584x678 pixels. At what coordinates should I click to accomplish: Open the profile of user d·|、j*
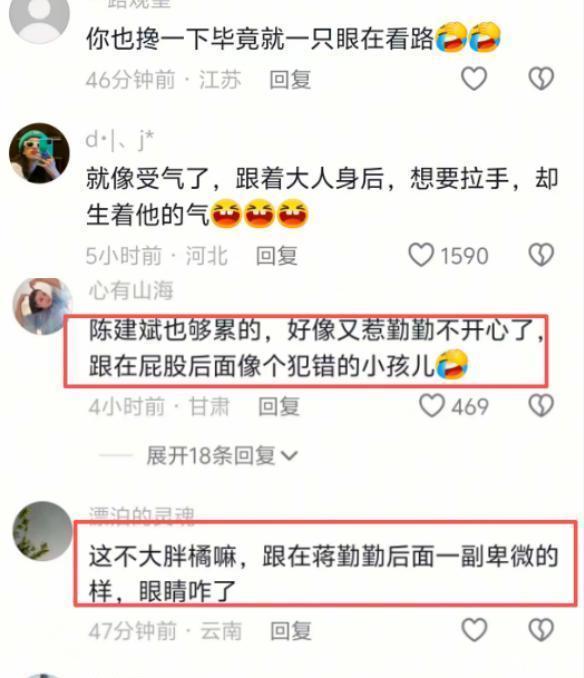(120, 140)
